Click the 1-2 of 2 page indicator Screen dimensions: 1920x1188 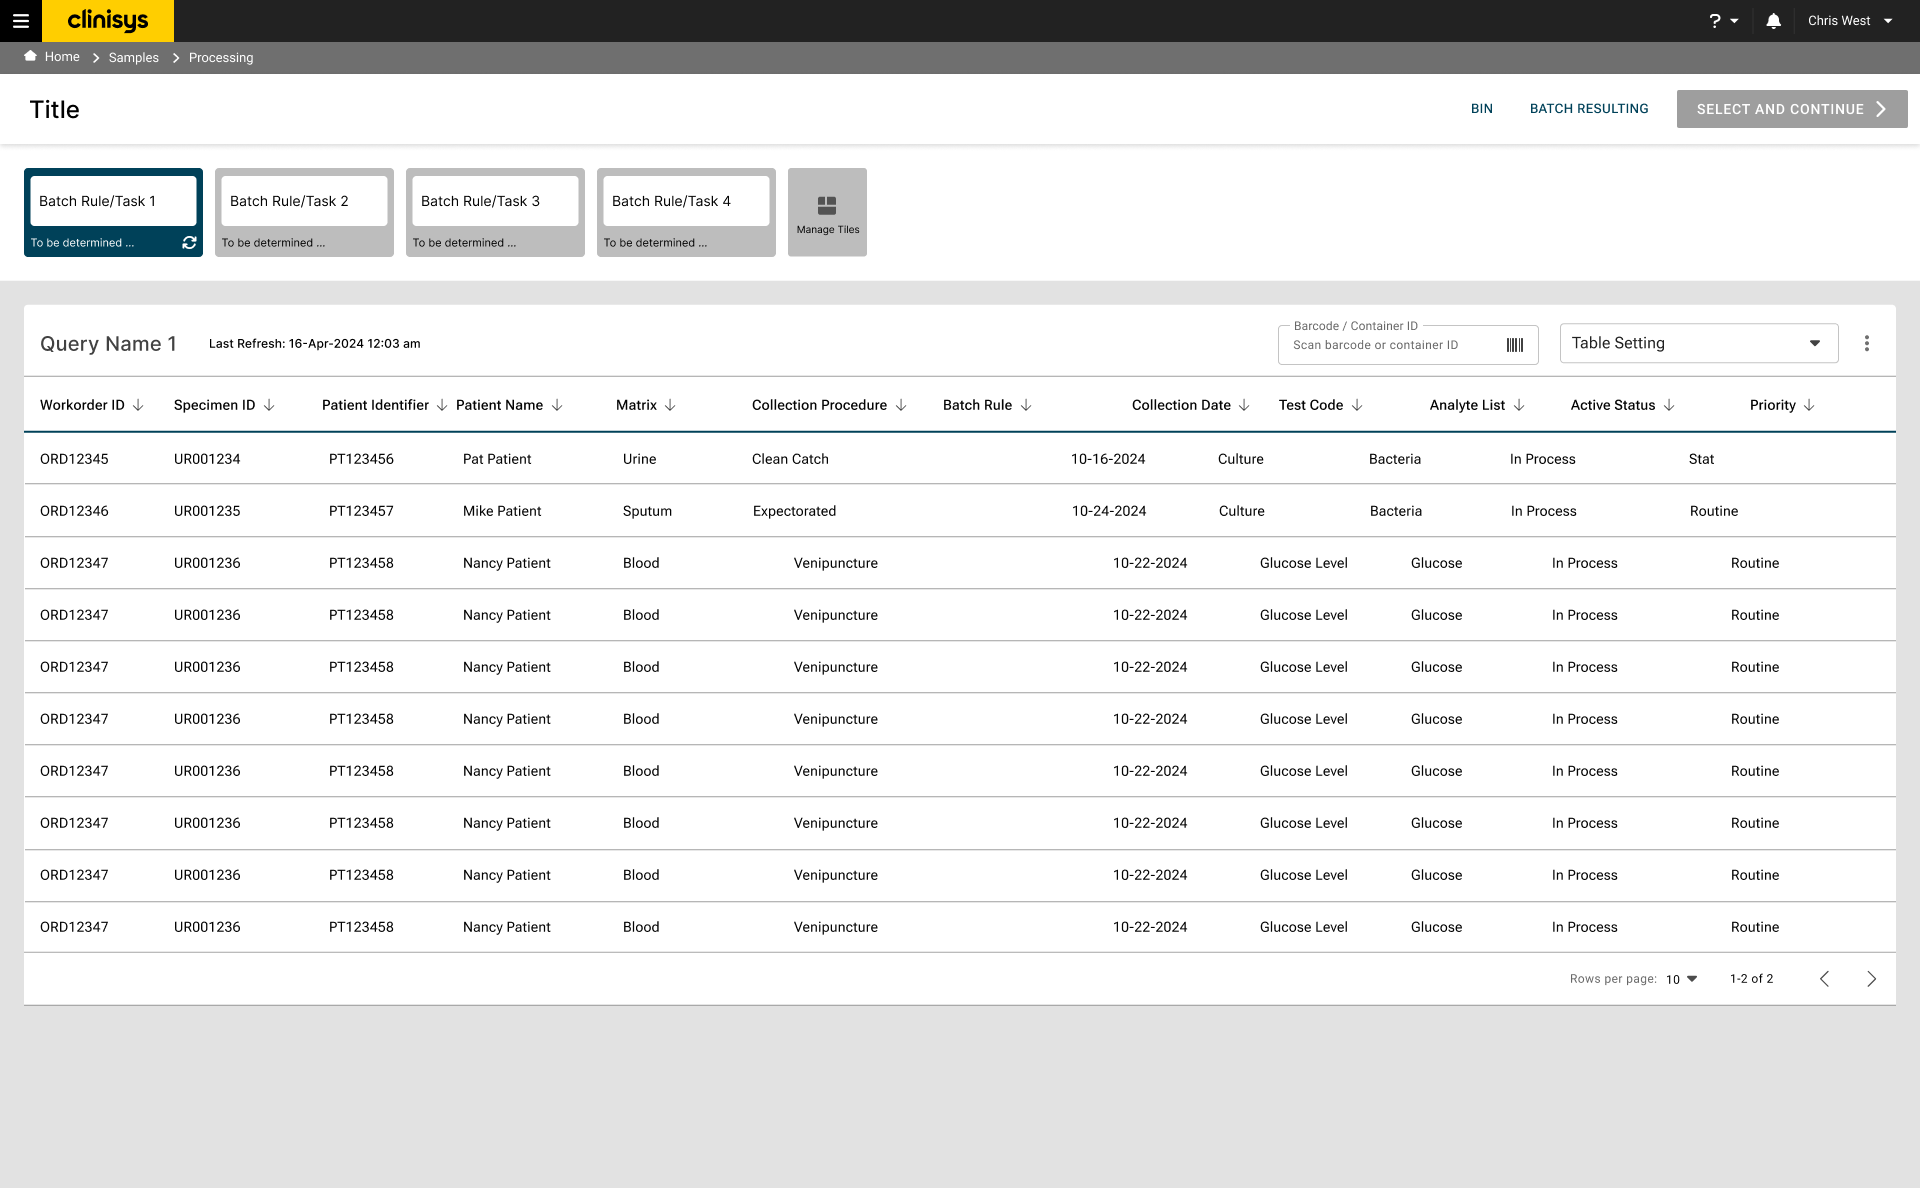tap(1751, 979)
